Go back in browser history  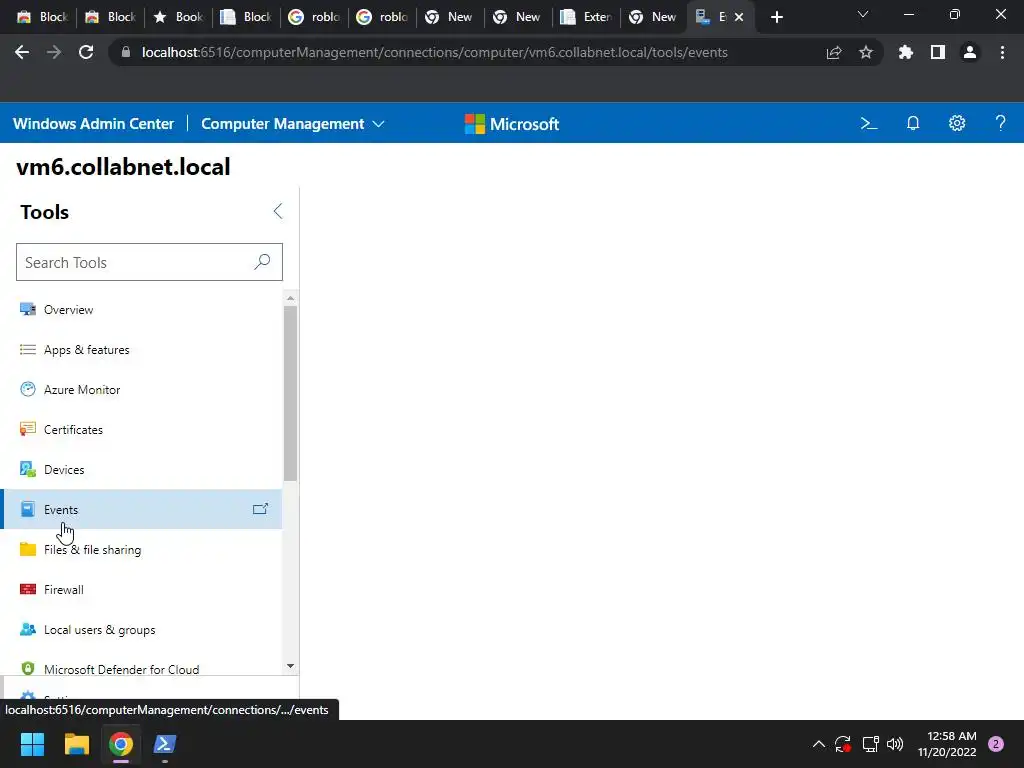[22, 52]
